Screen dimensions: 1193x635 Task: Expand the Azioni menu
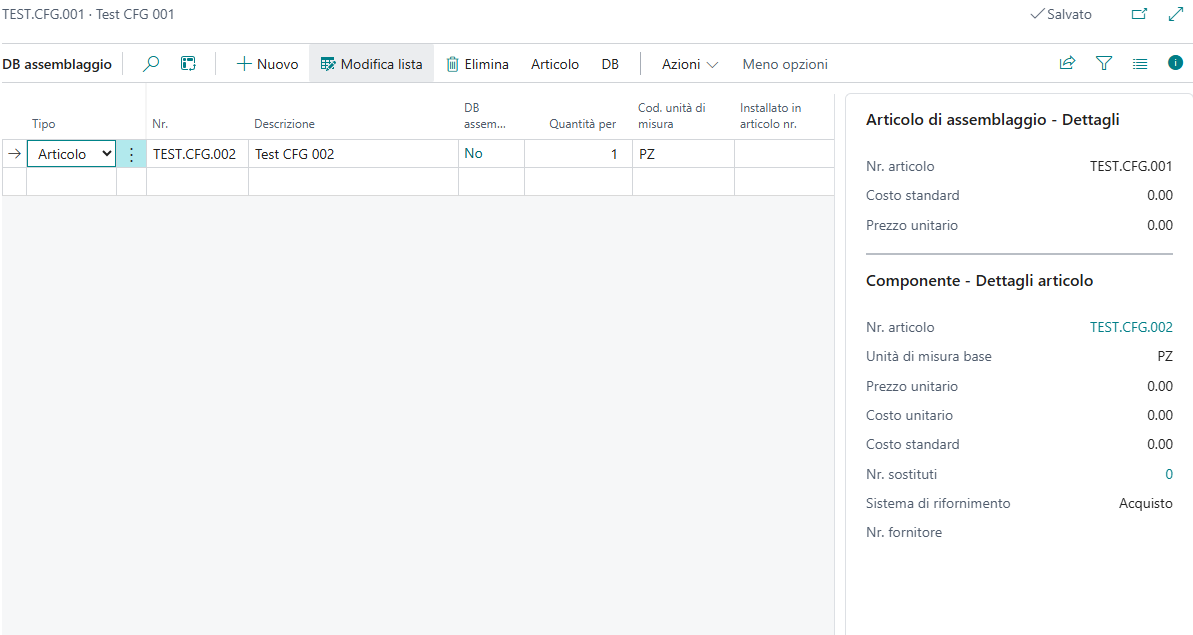(690, 64)
